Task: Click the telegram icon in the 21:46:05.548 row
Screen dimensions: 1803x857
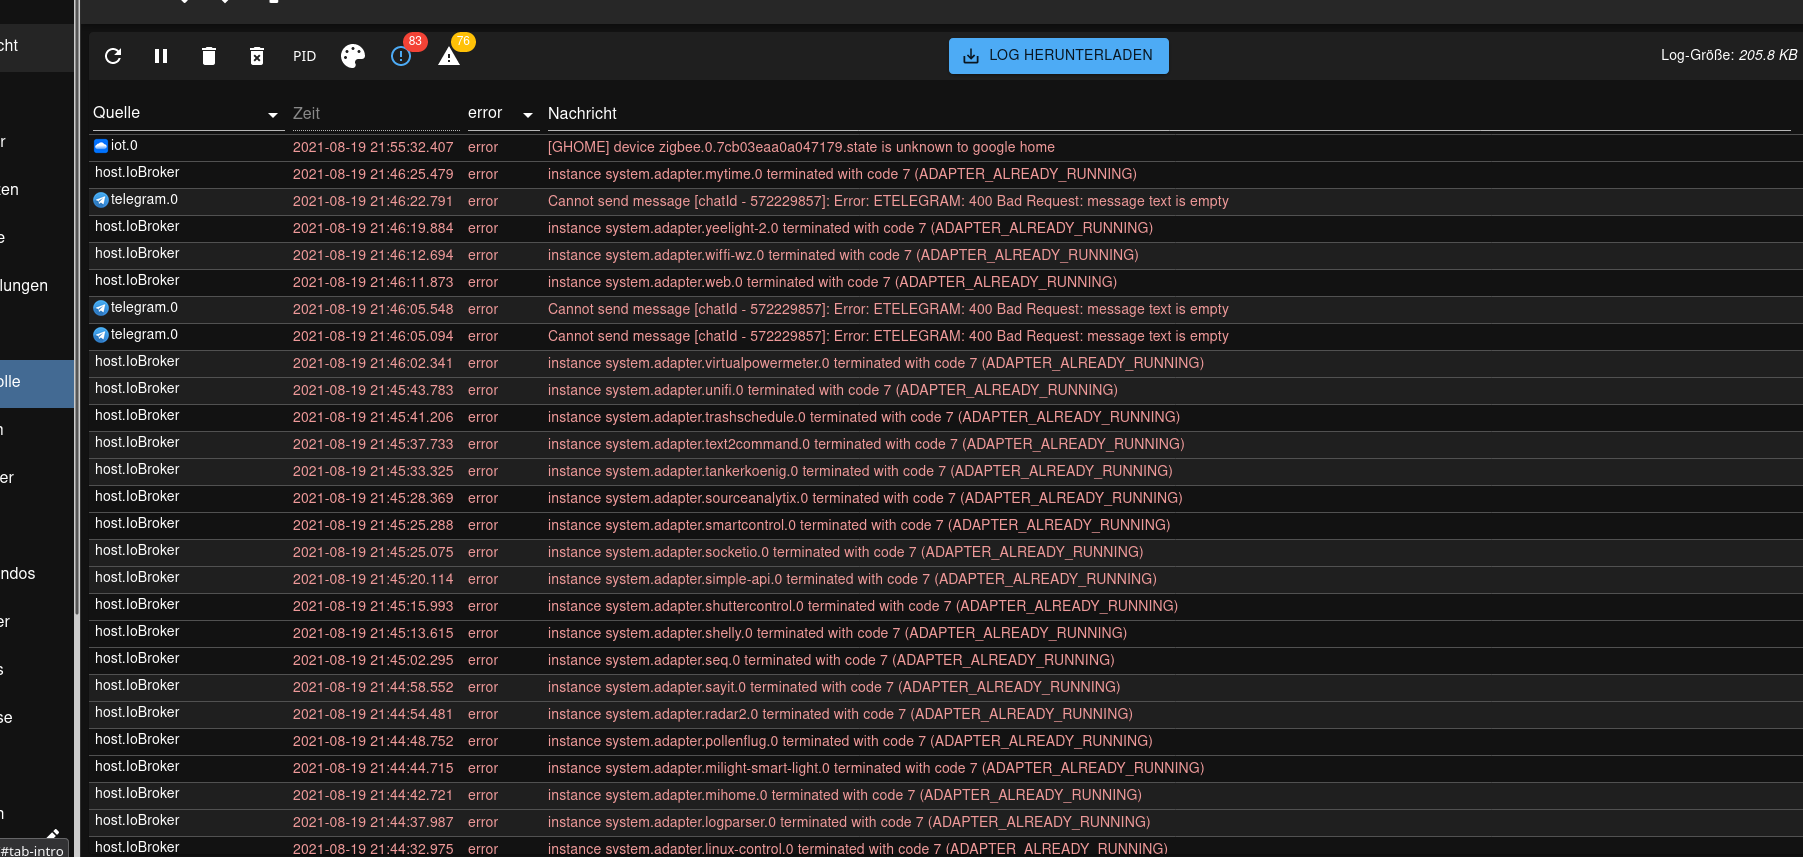Action: coord(101,308)
